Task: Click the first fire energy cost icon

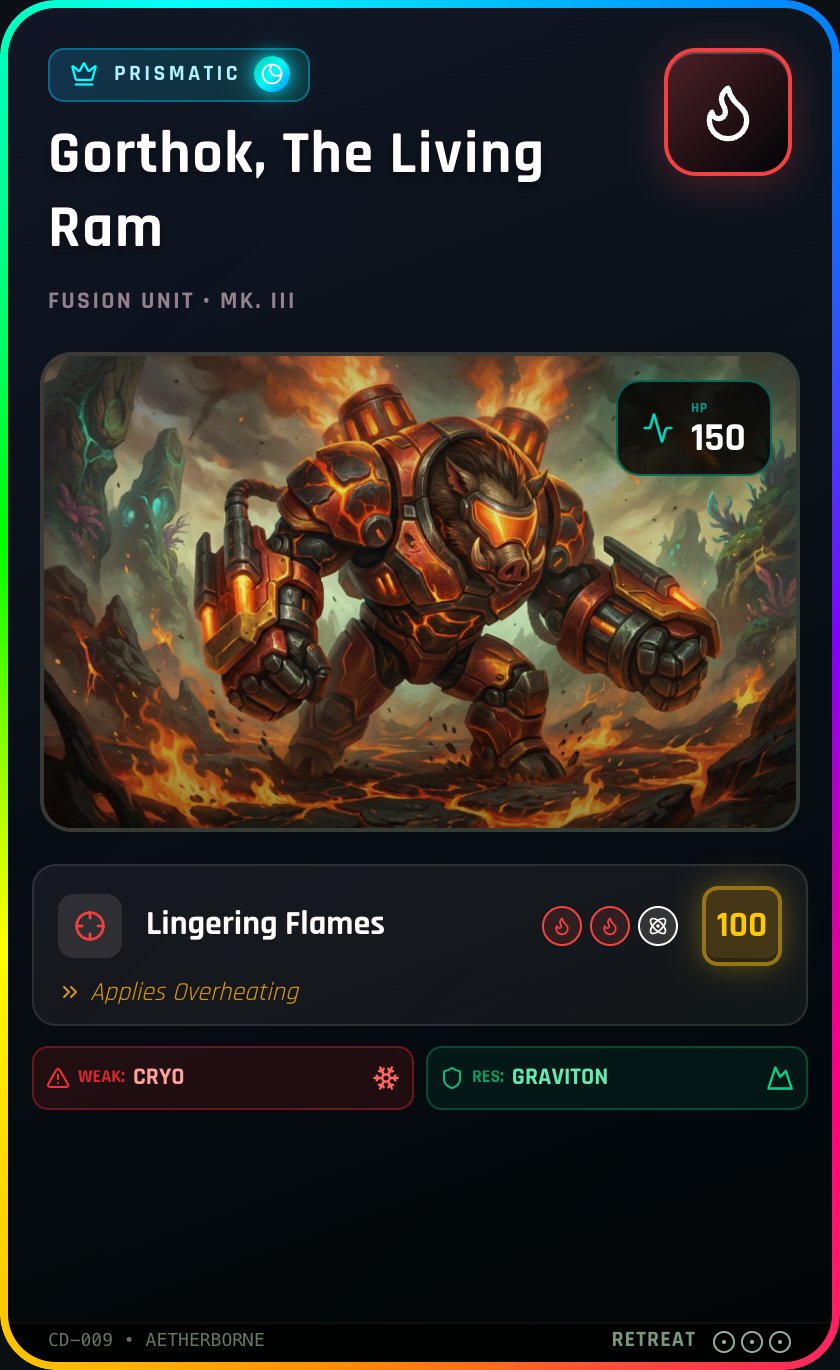Action: pyautogui.click(x=562, y=926)
